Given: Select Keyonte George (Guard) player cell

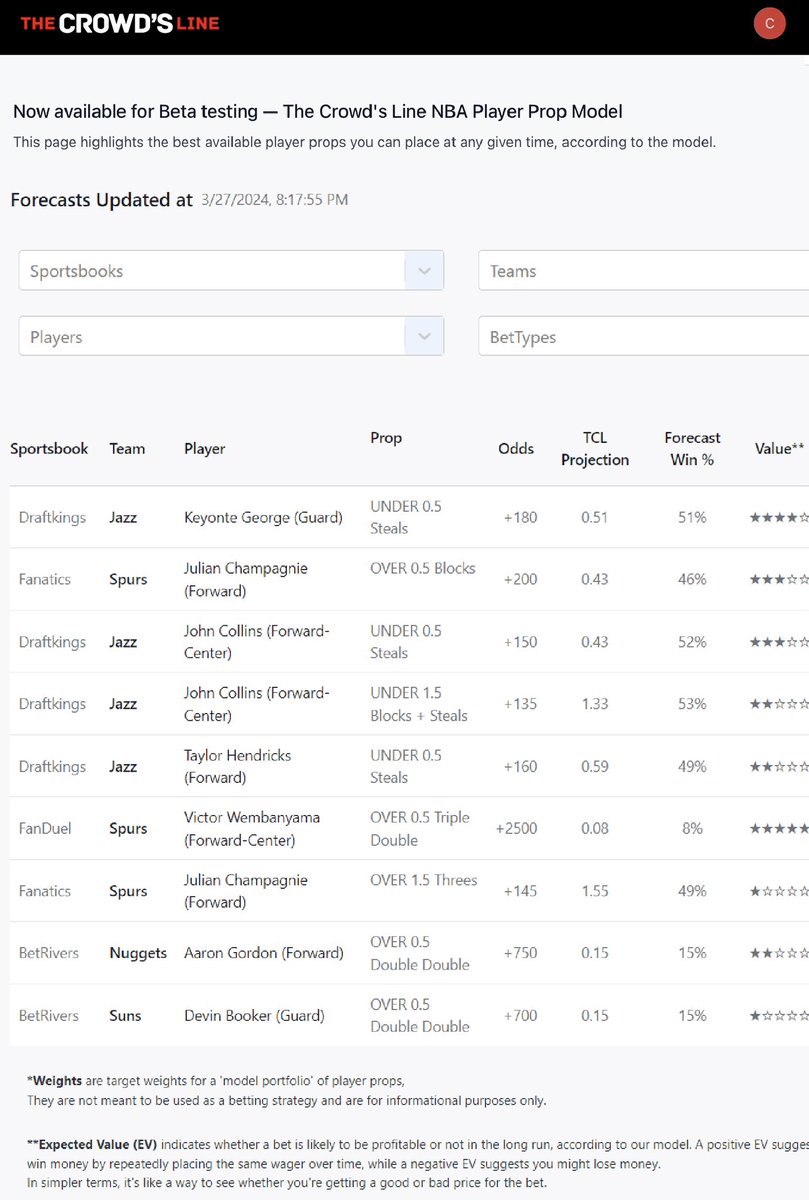Looking at the screenshot, I should [263, 517].
